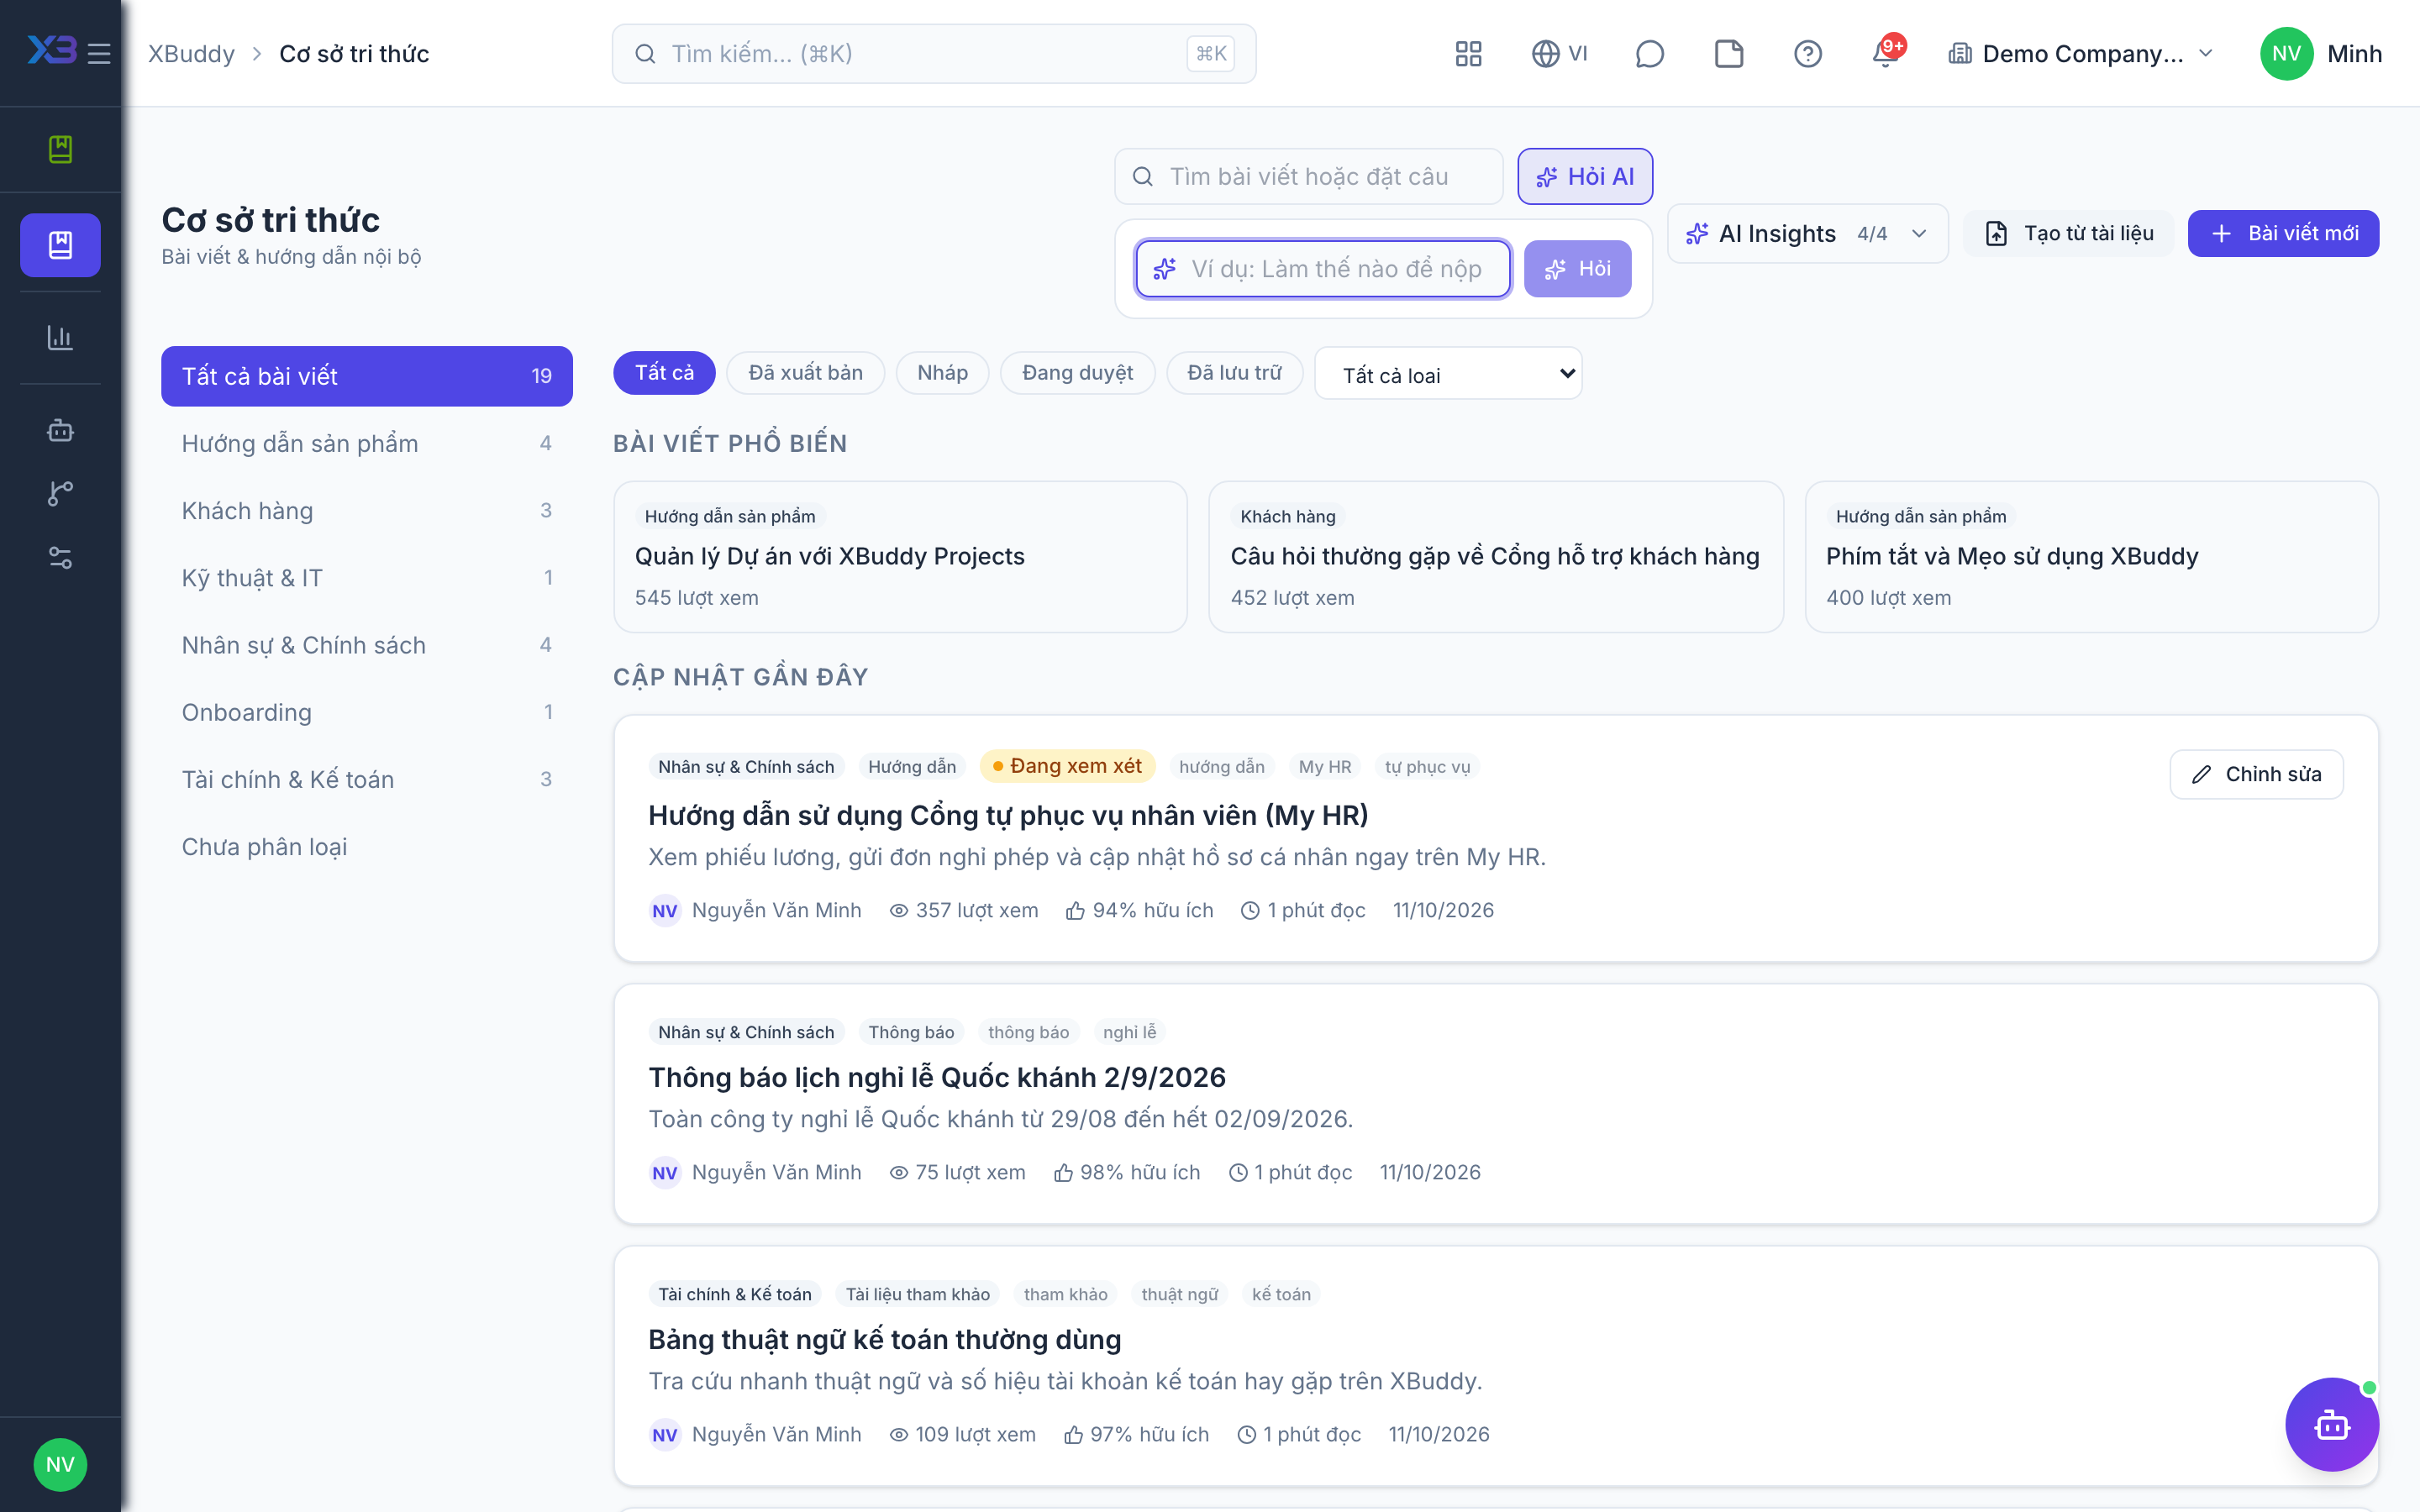Click the 'Hỏi' submit button
The image size is (2420, 1512).
click(1577, 269)
